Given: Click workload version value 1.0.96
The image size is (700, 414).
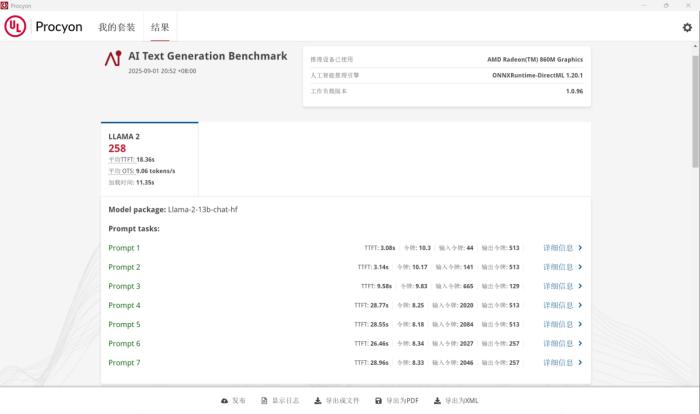Looking at the screenshot, I should pyautogui.click(x=575, y=91).
